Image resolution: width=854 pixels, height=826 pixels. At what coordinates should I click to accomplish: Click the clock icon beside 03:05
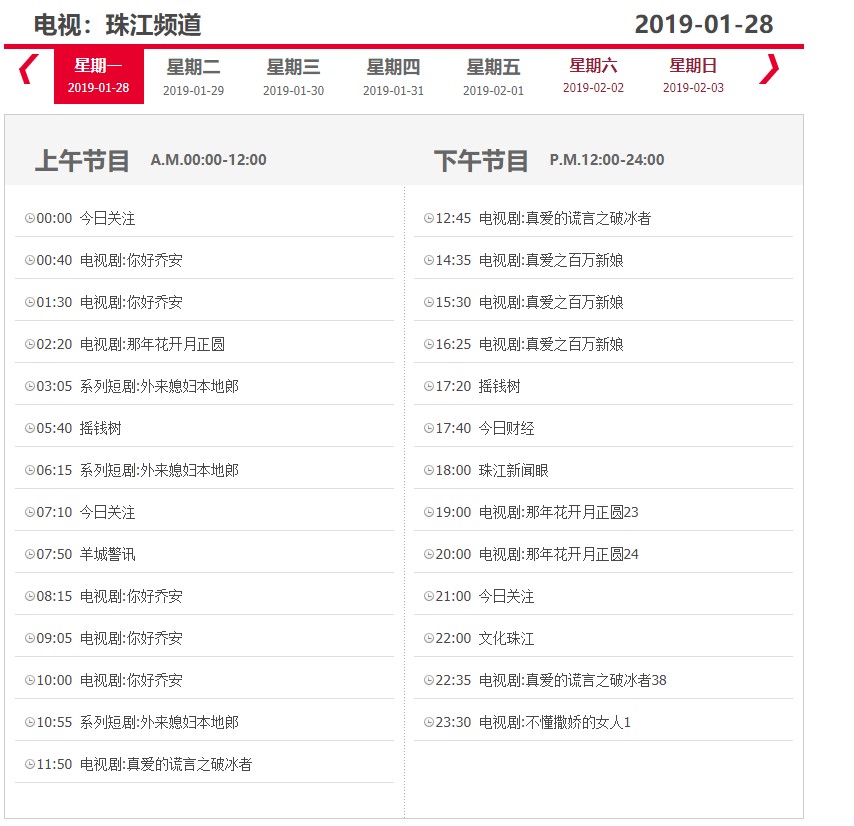(30, 386)
